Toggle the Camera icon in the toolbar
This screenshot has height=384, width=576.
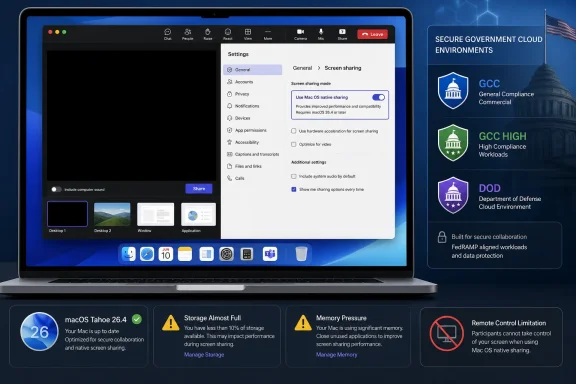(x=300, y=34)
